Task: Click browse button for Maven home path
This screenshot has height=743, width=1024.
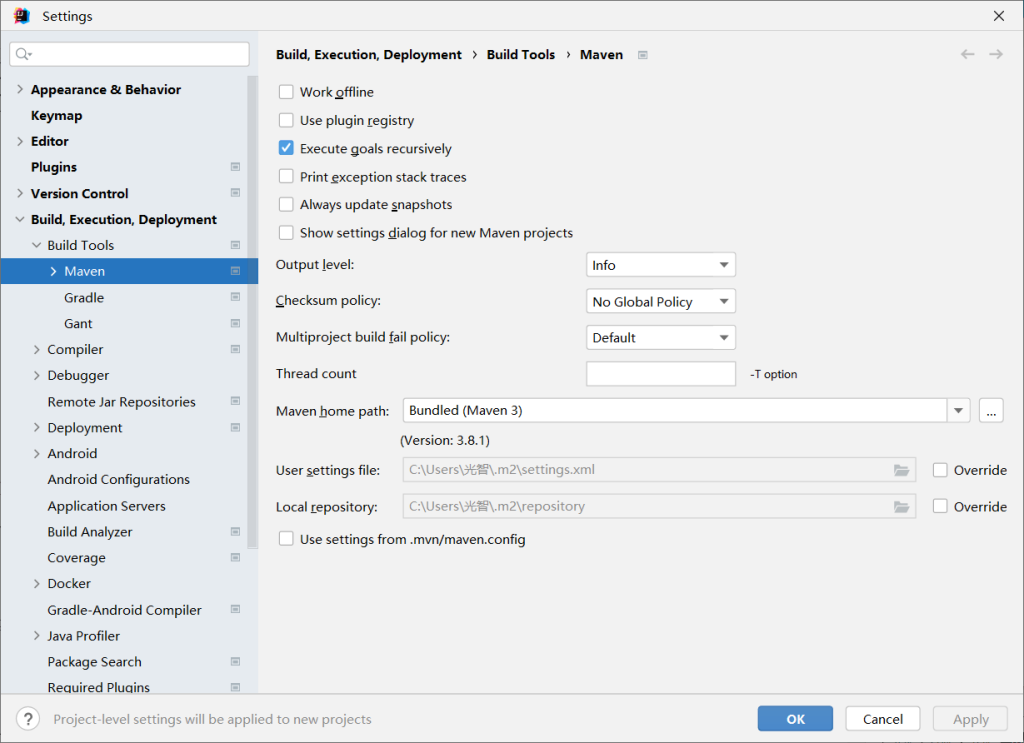Action: coord(991,410)
